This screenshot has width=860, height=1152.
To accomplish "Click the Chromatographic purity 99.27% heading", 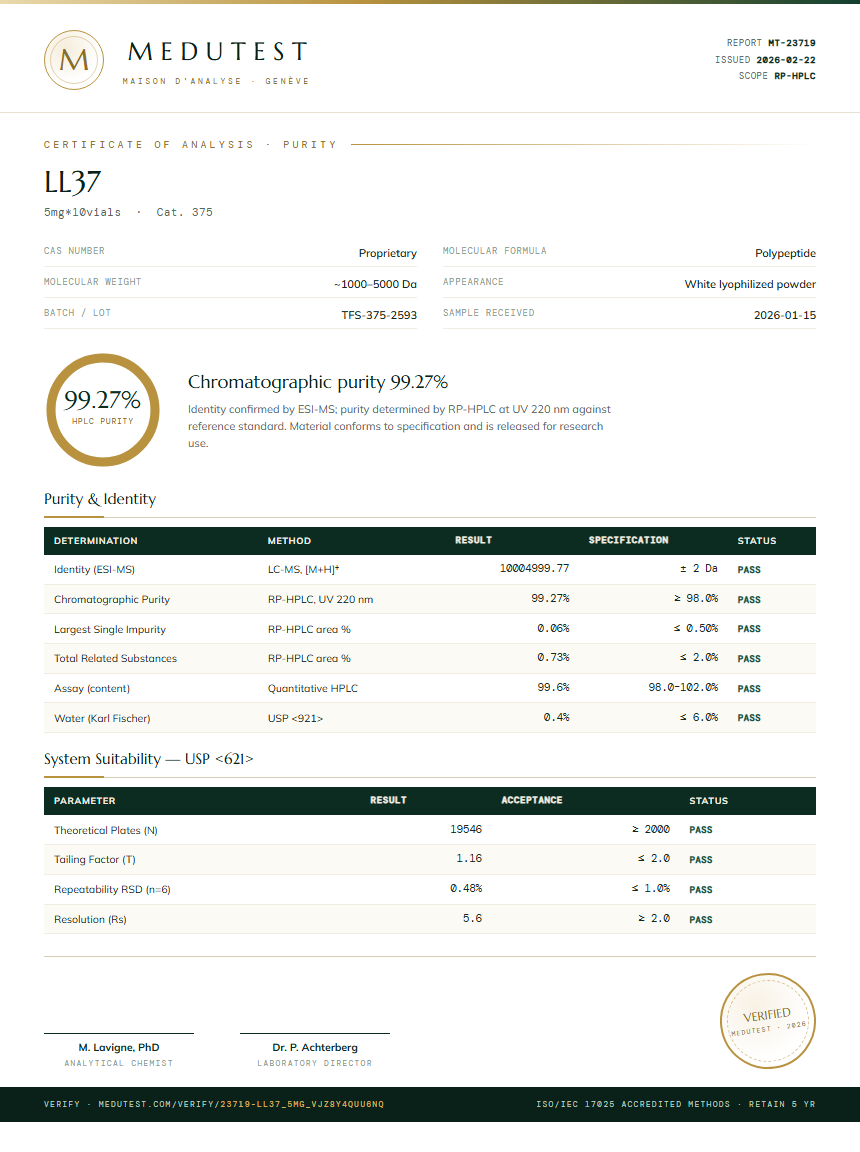I will 317,382.
